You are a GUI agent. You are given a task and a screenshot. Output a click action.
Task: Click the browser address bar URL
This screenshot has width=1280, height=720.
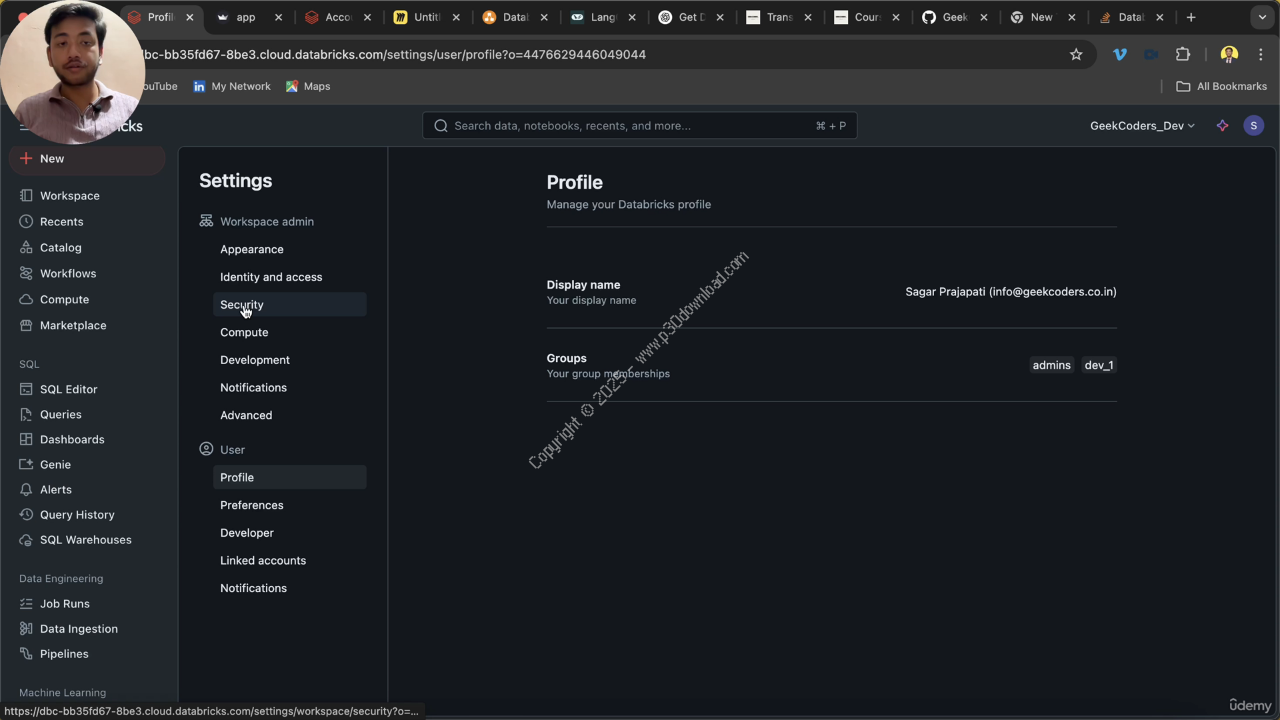pyautogui.click(x=395, y=55)
